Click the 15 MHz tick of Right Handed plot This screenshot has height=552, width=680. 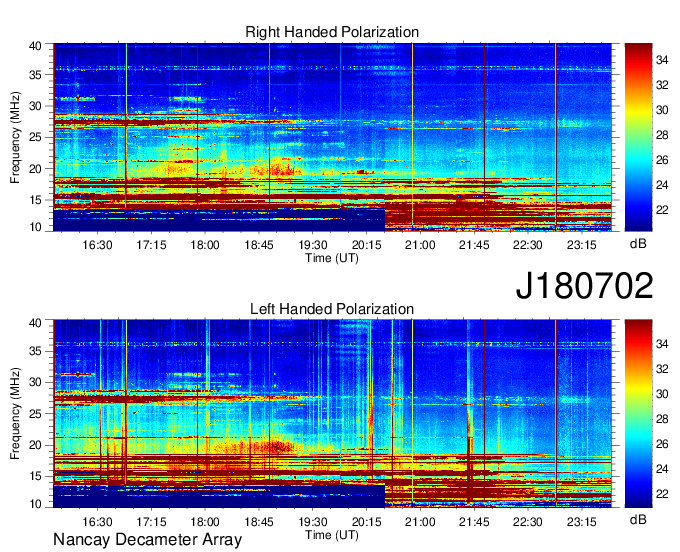[x=35, y=200]
